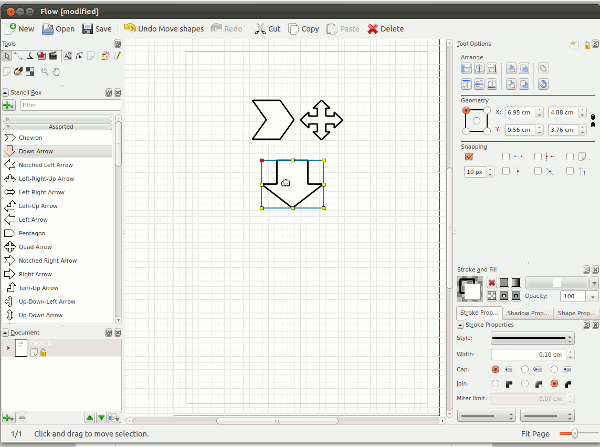Pick the Pentagon stencil from the list
Viewport: 600px width, 447px height.
coord(33,233)
